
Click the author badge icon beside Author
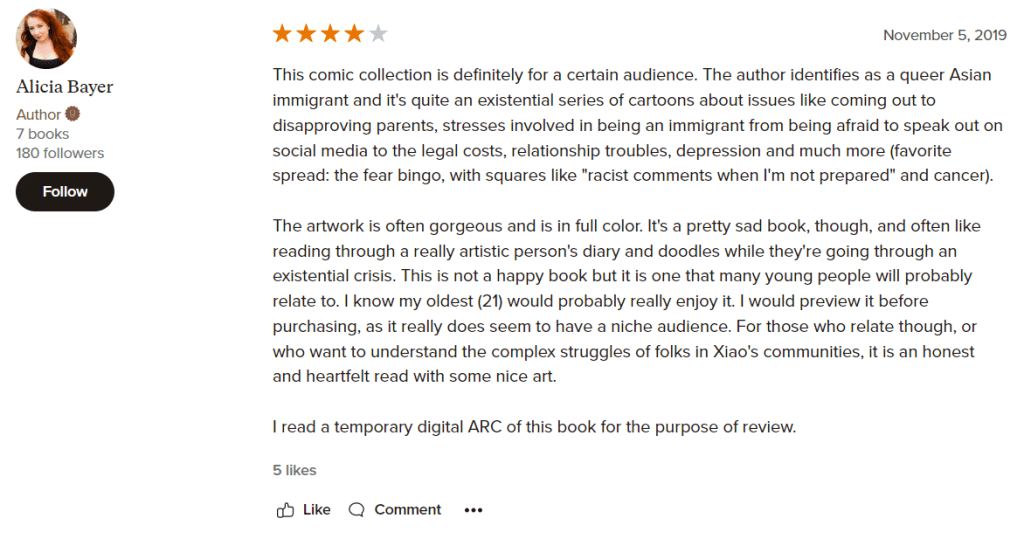73,115
